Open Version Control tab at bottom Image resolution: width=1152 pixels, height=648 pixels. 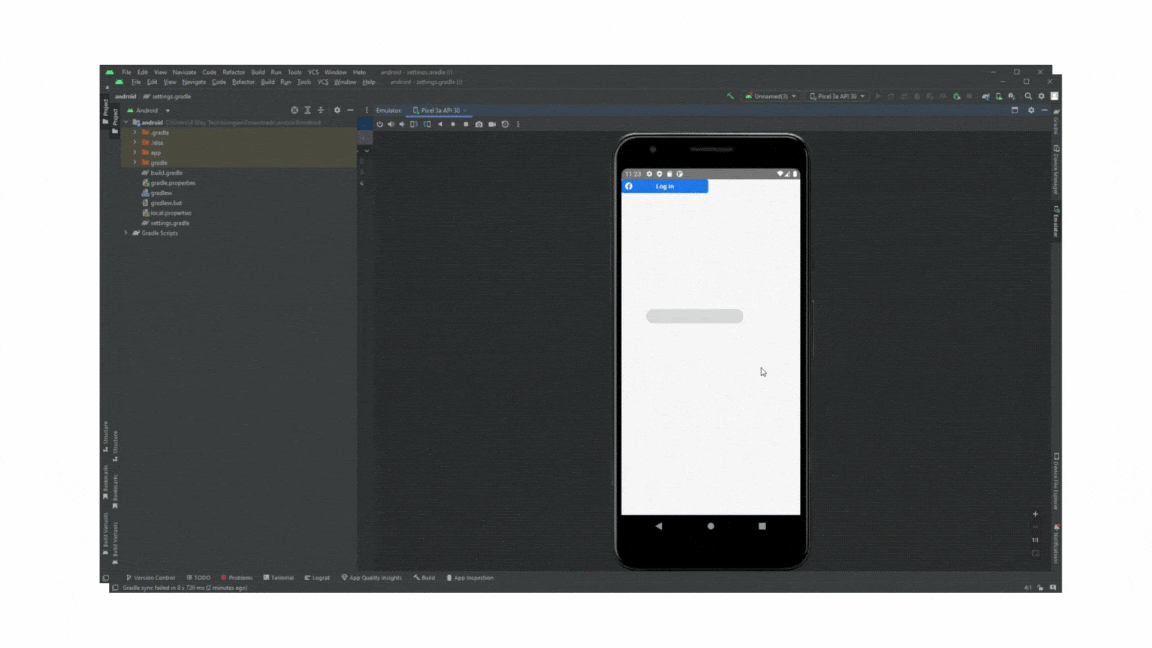pos(151,577)
